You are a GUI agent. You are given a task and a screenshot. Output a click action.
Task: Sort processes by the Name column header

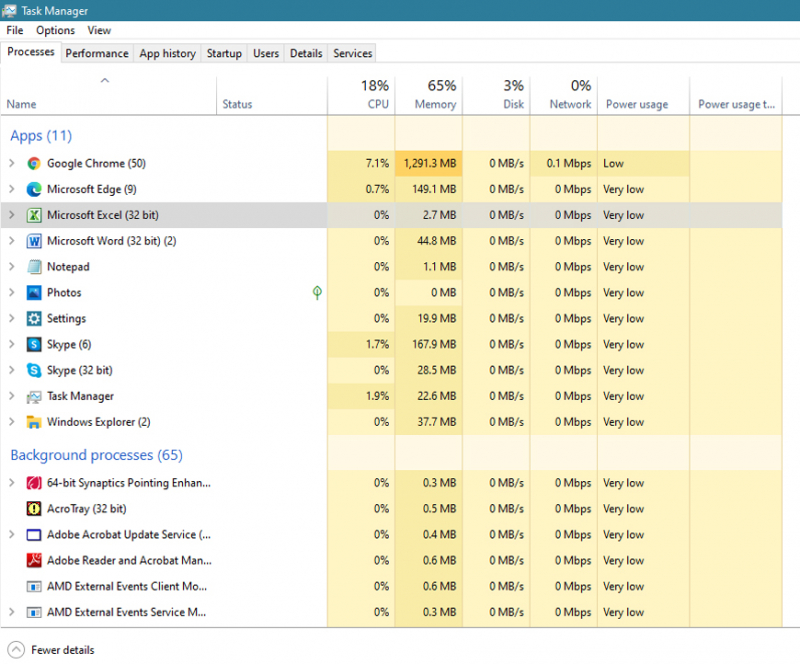point(109,95)
